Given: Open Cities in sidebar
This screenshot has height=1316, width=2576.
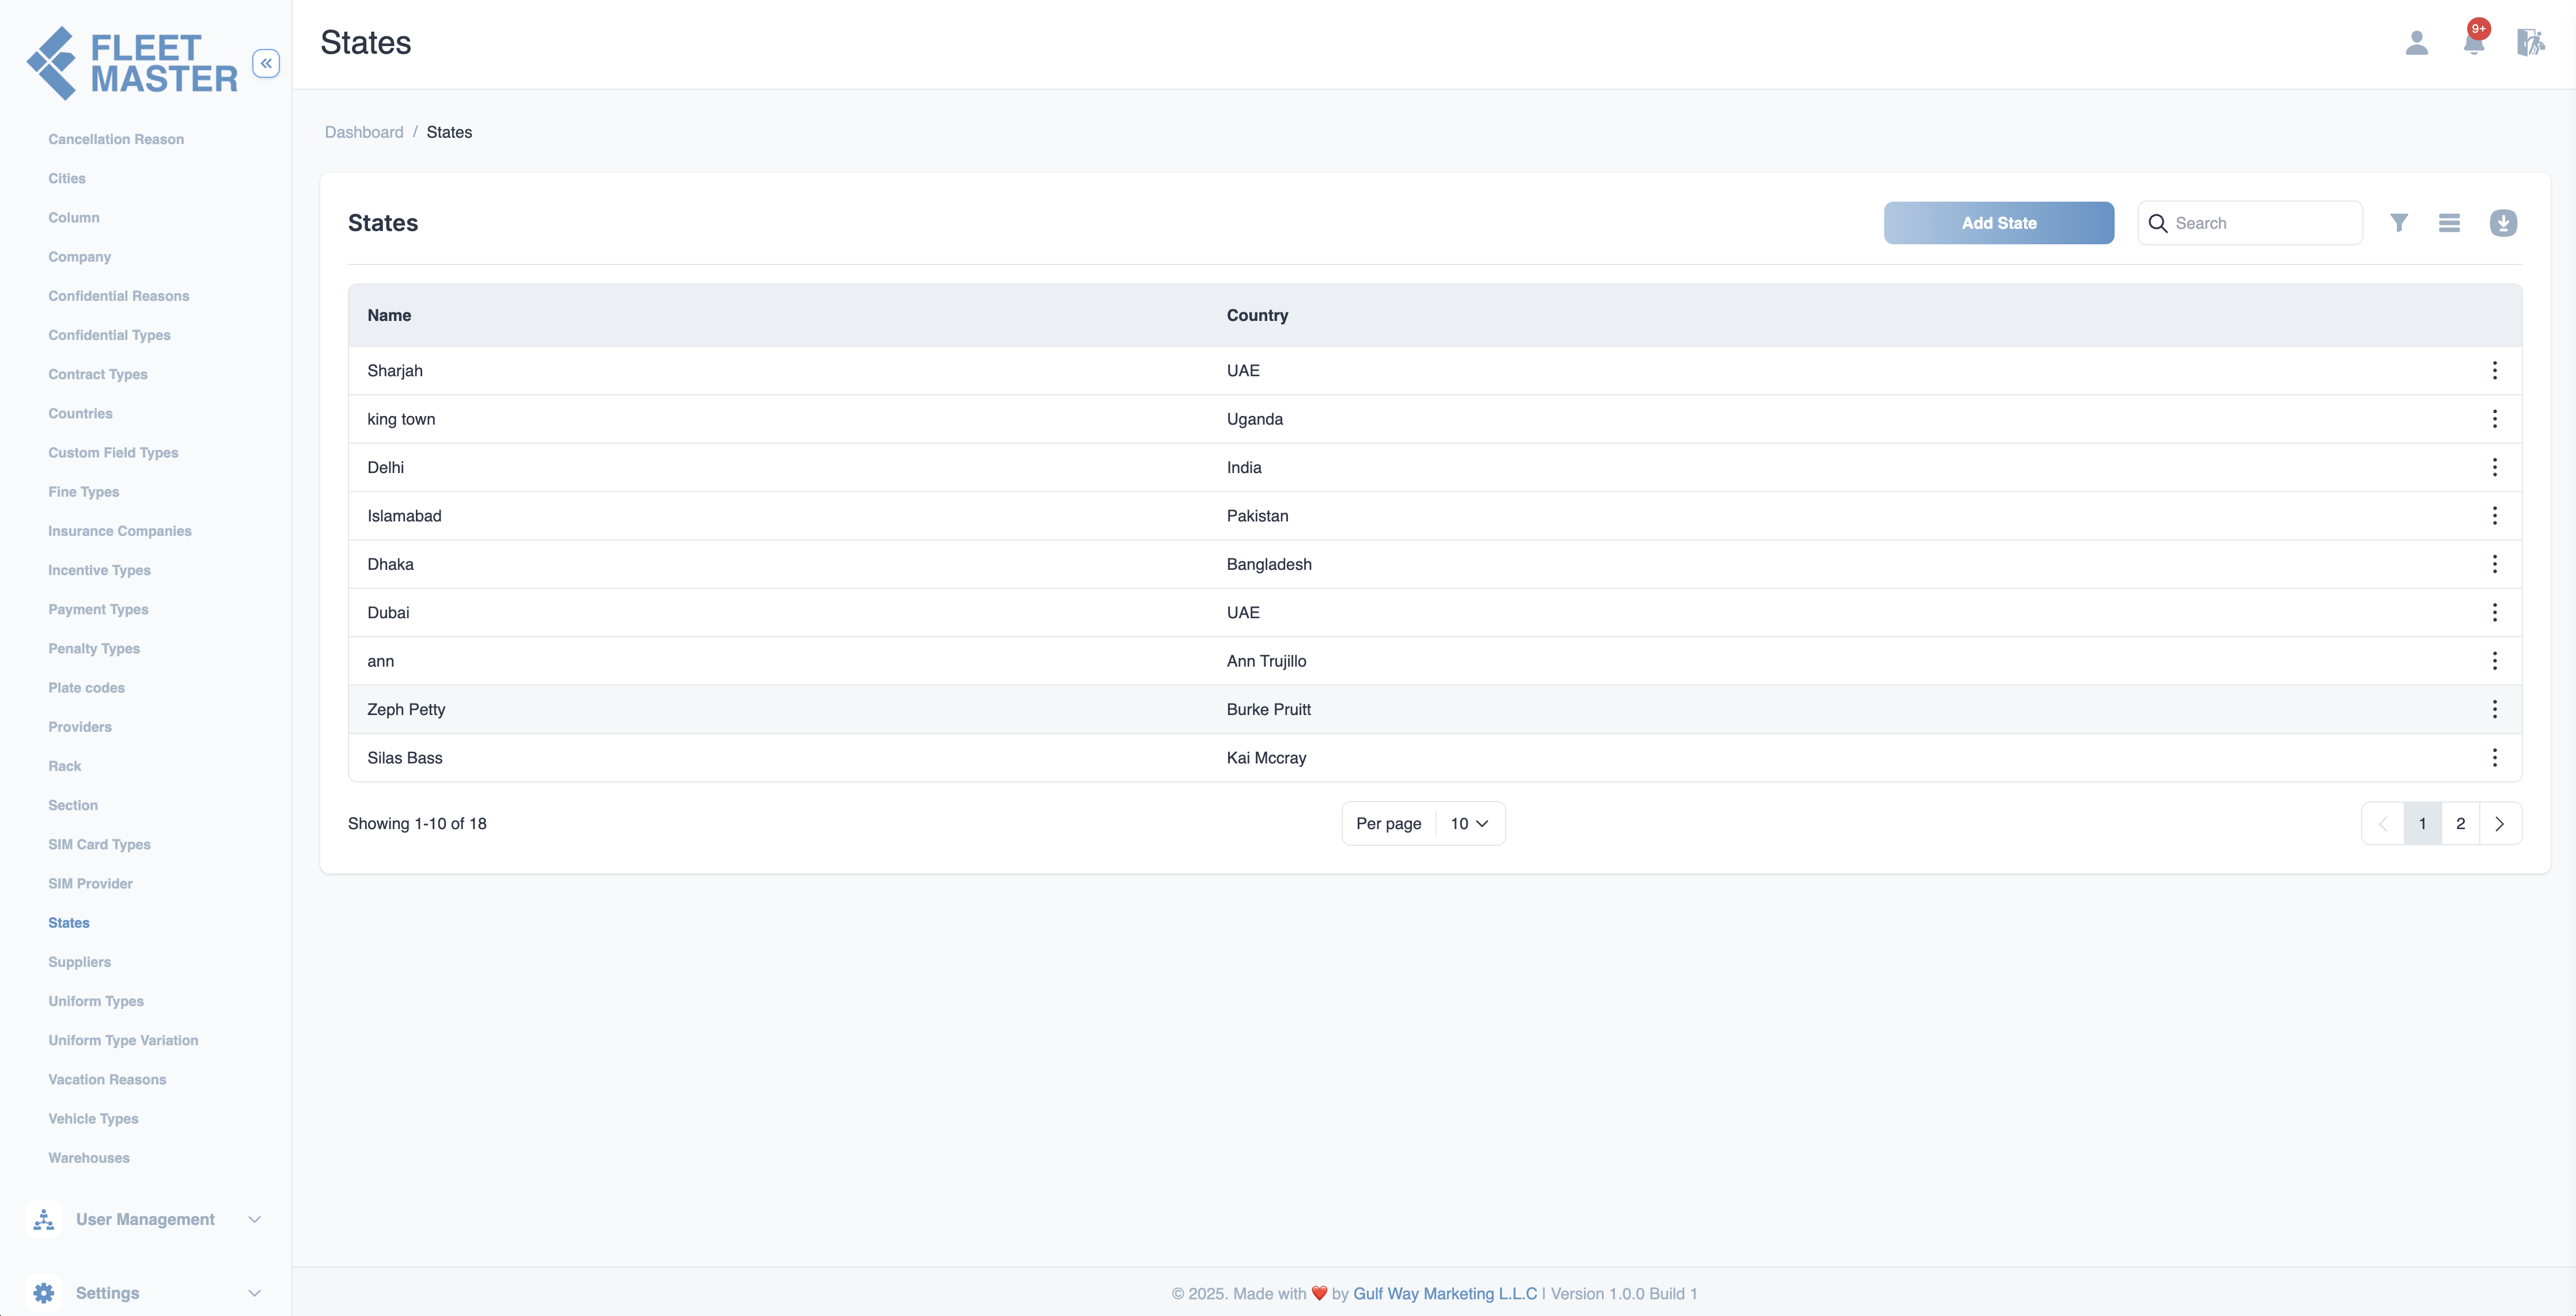Looking at the screenshot, I should (67, 178).
